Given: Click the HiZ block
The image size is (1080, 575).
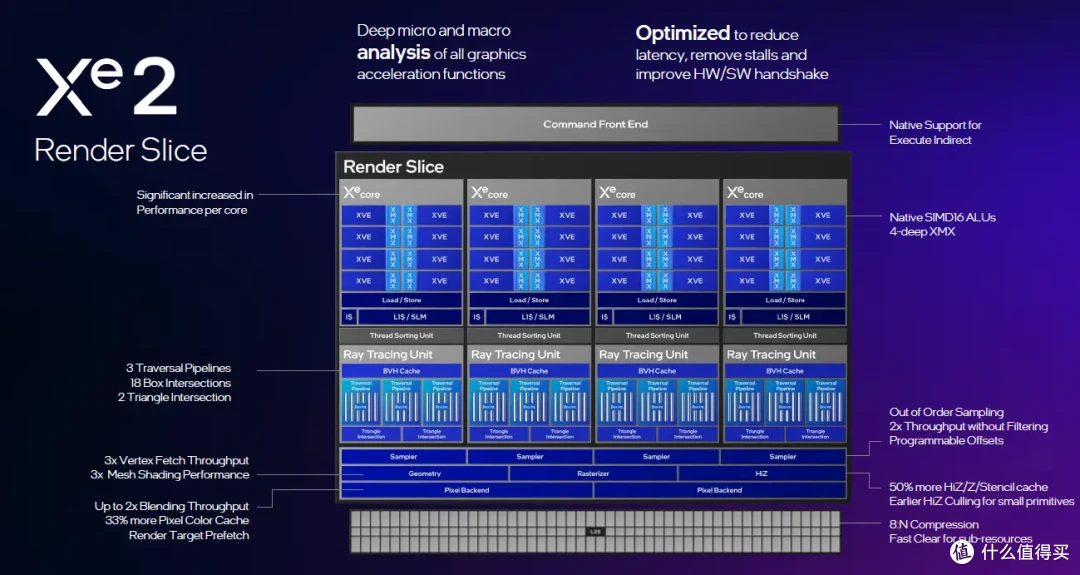Looking at the screenshot, I should (762, 474).
